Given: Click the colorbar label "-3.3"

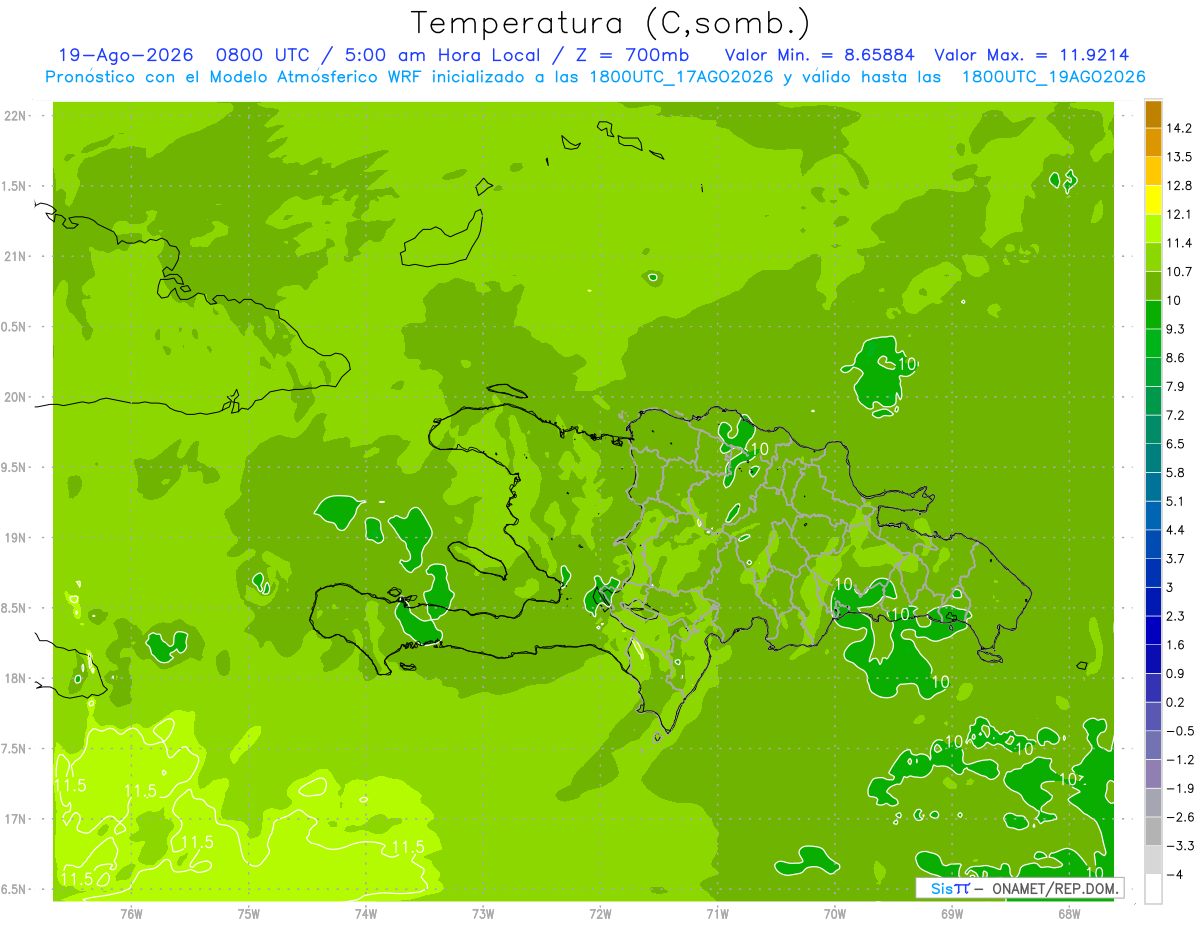Looking at the screenshot, I should [x=1180, y=846].
